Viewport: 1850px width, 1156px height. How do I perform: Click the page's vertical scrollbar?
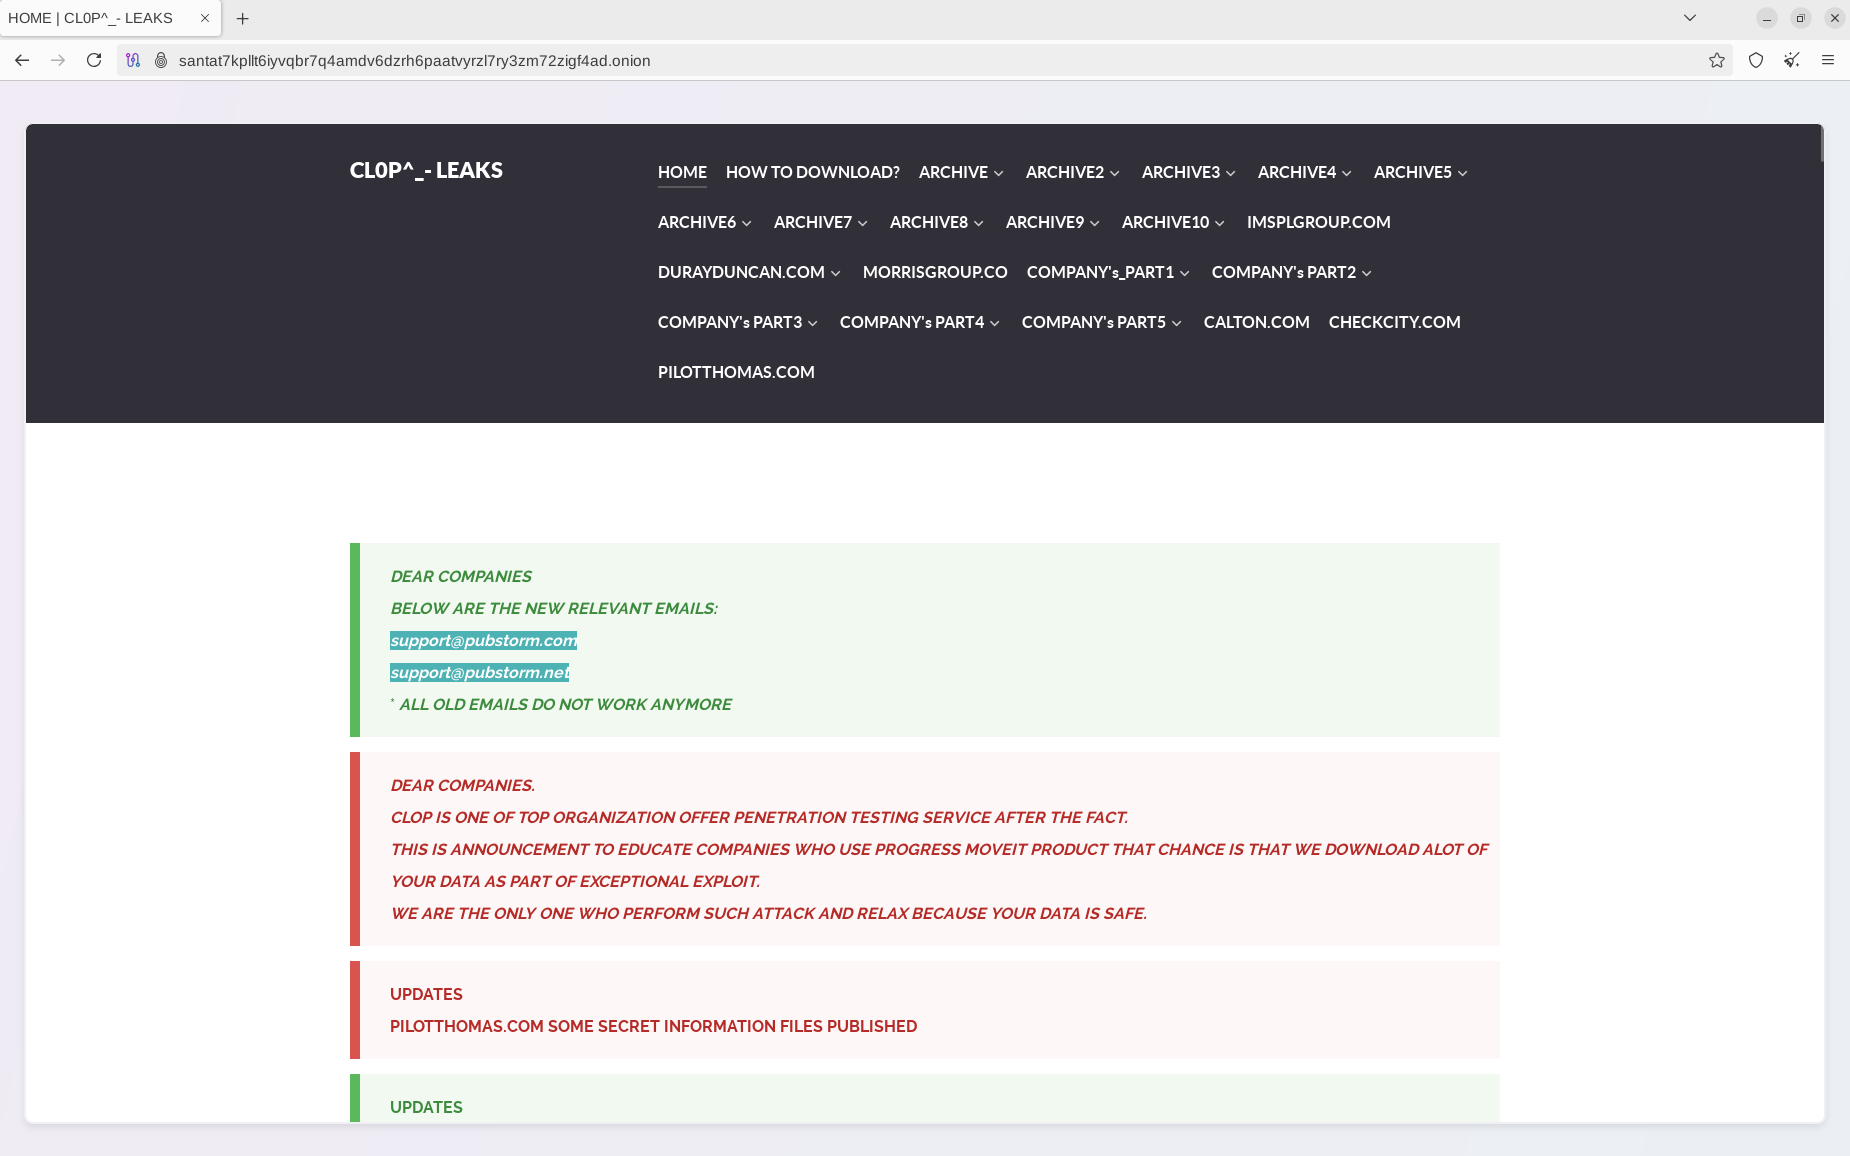(1821, 145)
